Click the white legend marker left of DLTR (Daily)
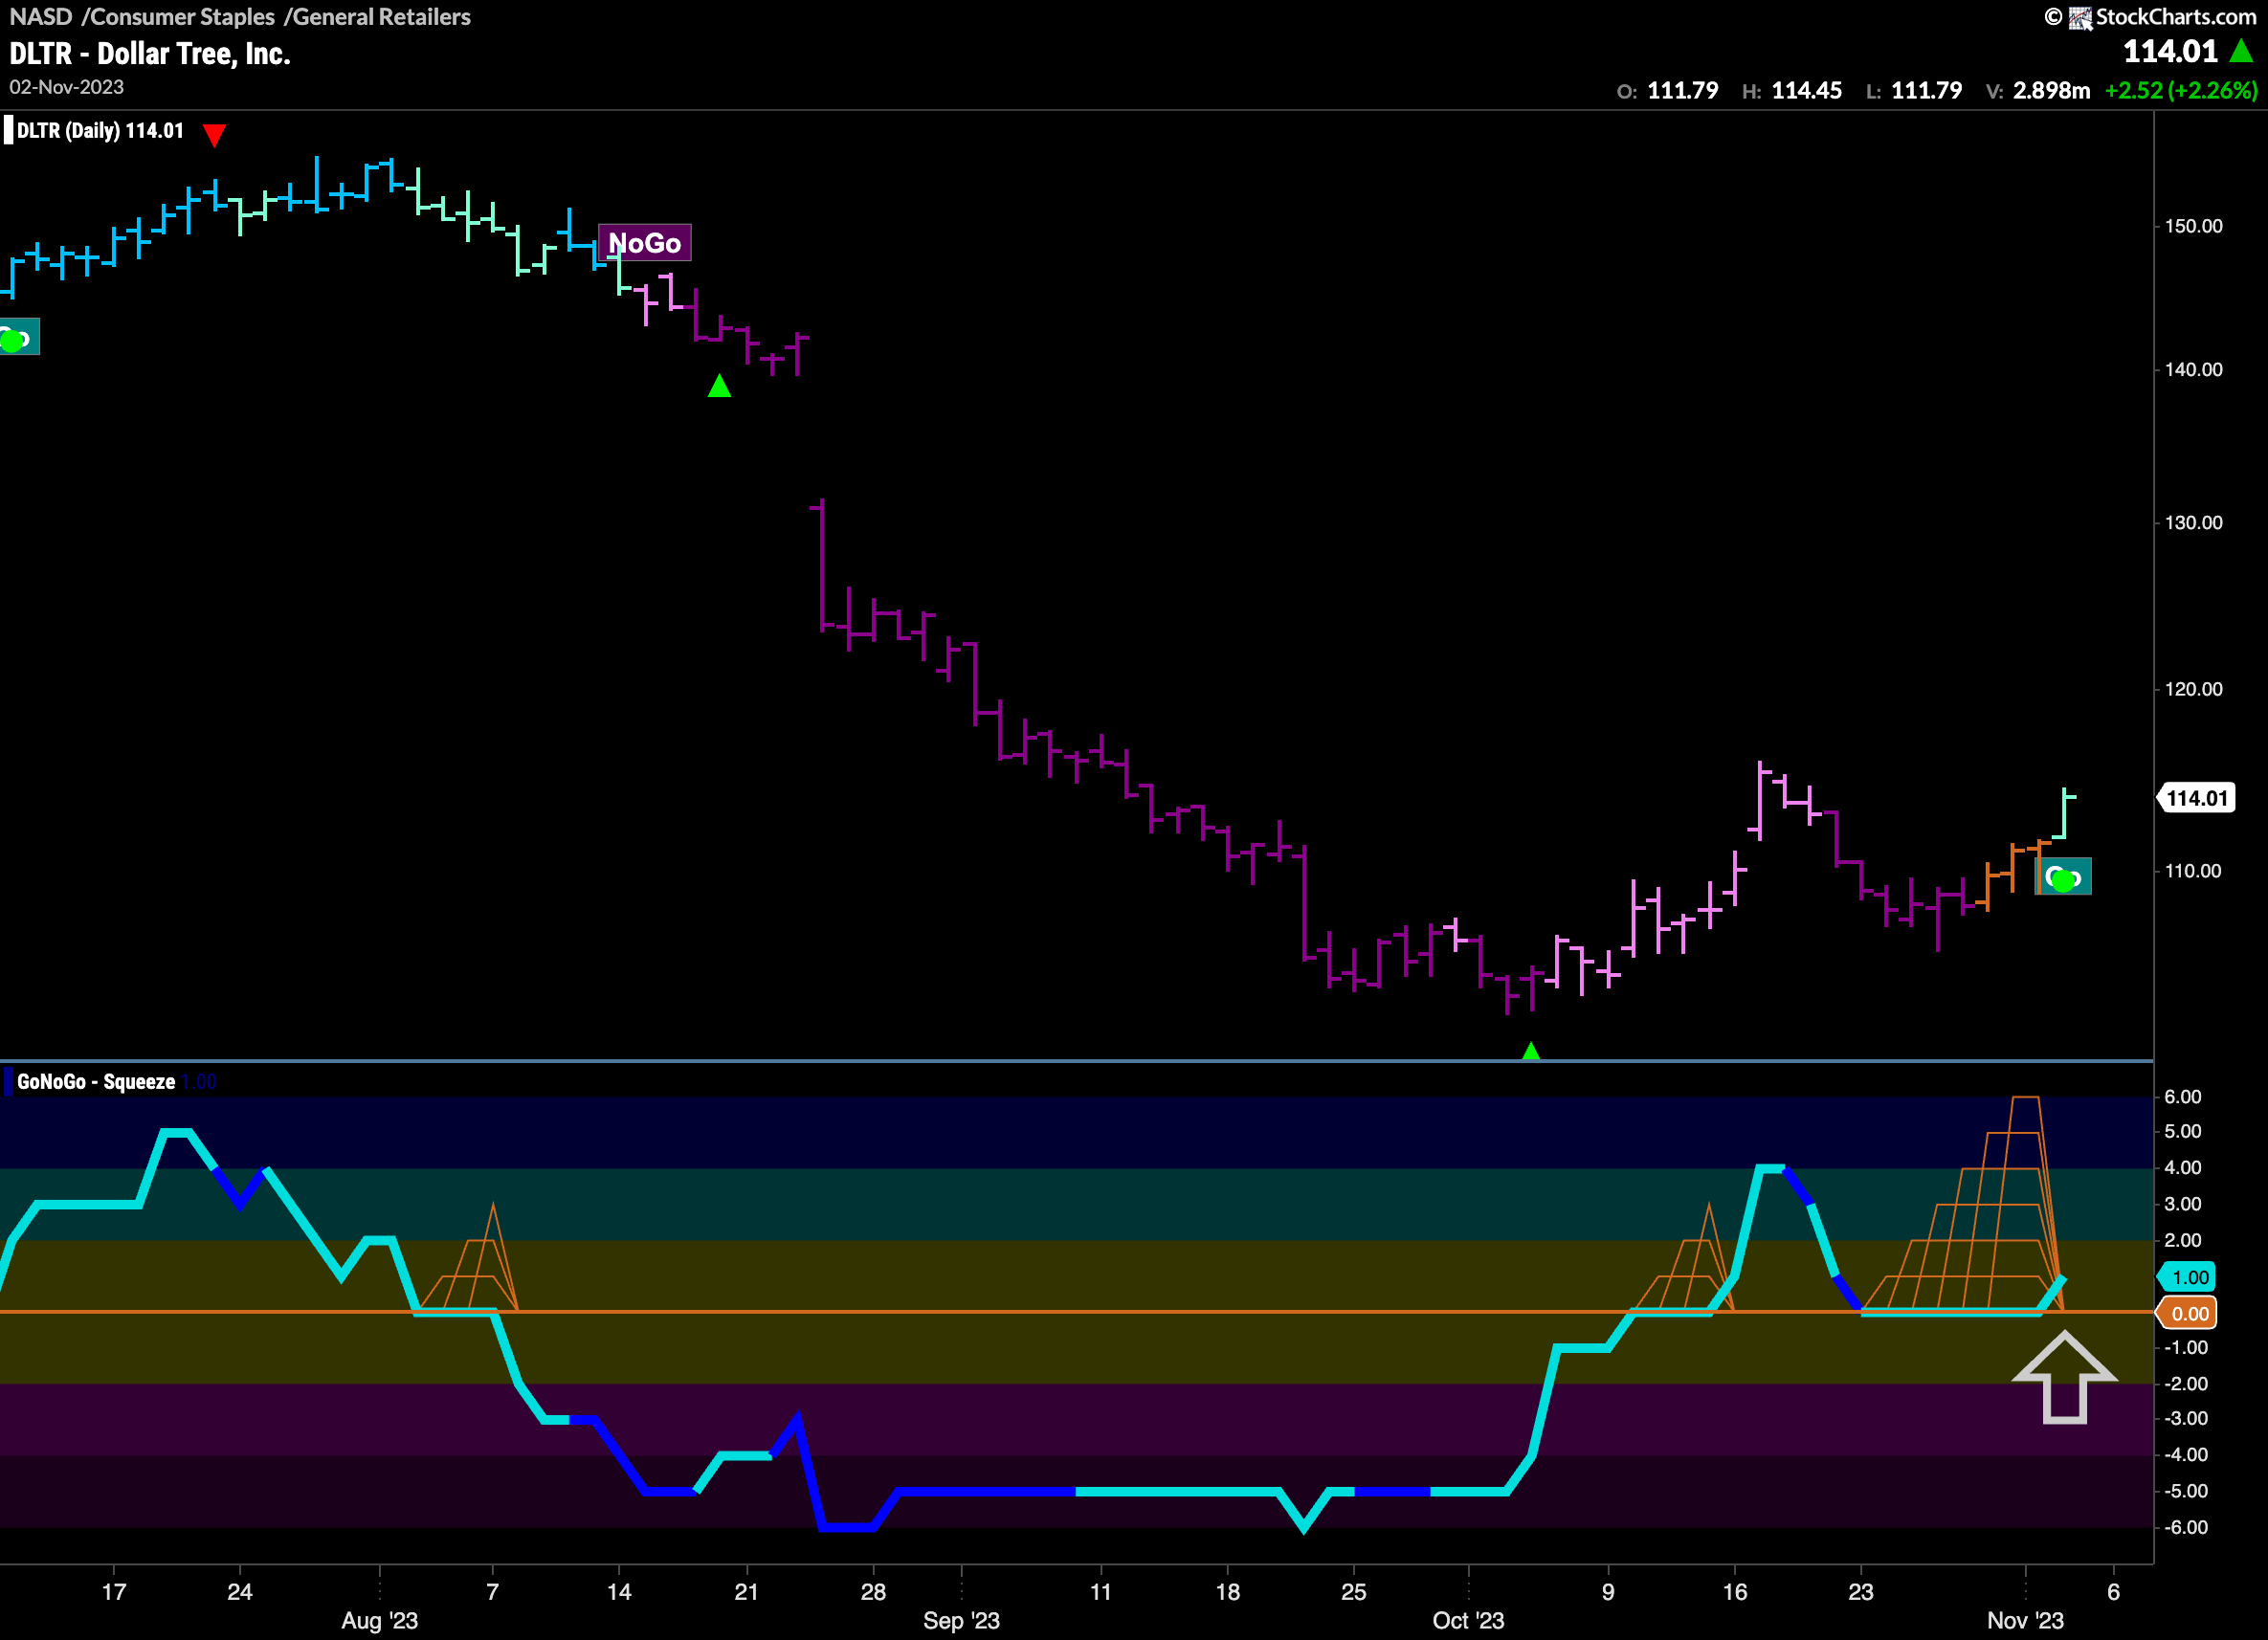This screenshot has width=2268, height=1640. (9, 131)
